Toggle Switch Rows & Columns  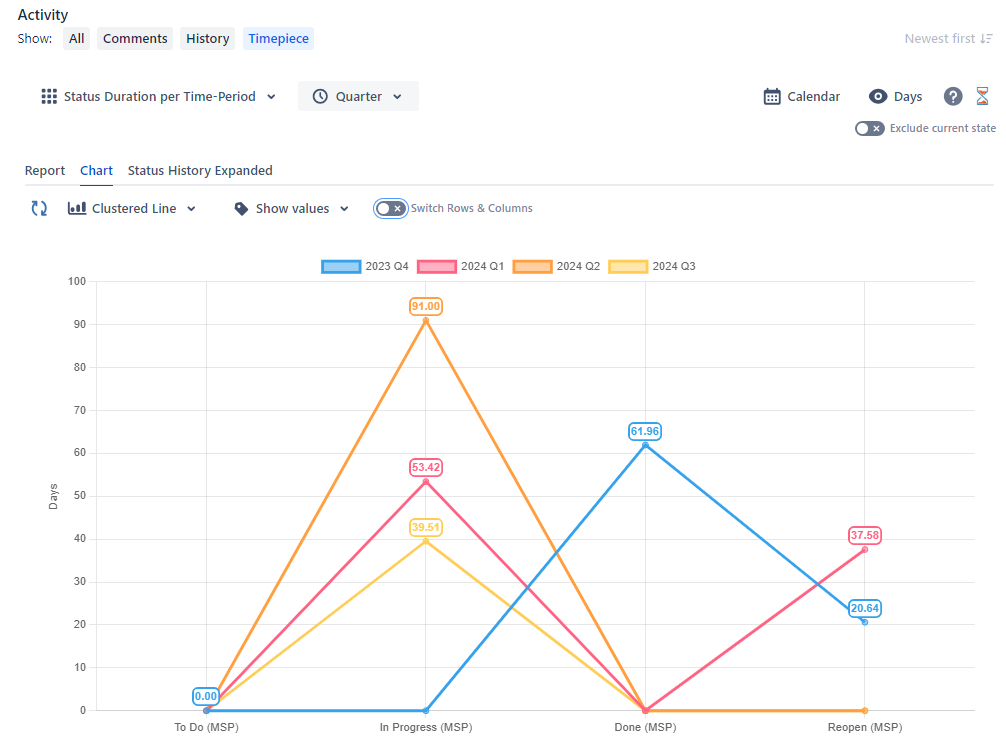[x=390, y=208]
